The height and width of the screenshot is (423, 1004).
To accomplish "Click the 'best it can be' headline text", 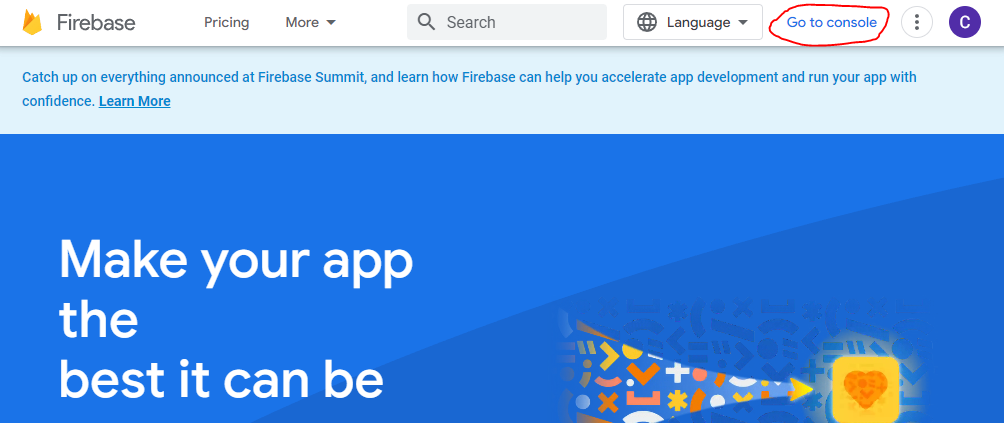I will coord(221,380).
